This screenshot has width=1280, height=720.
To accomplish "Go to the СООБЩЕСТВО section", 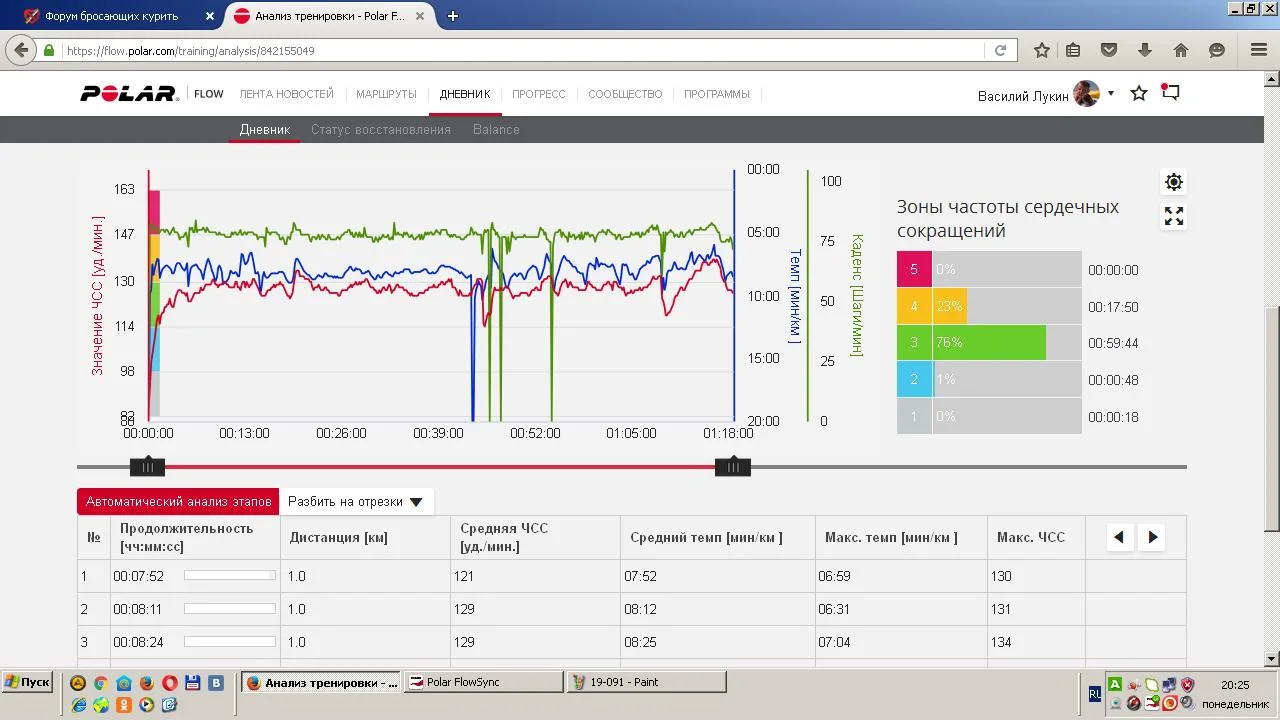I will [625, 94].
